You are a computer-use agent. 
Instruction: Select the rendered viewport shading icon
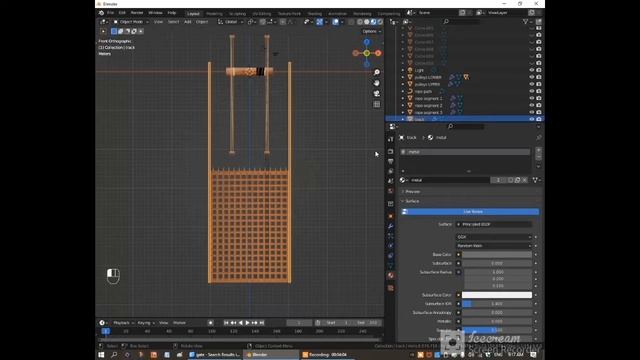point(380,22)
